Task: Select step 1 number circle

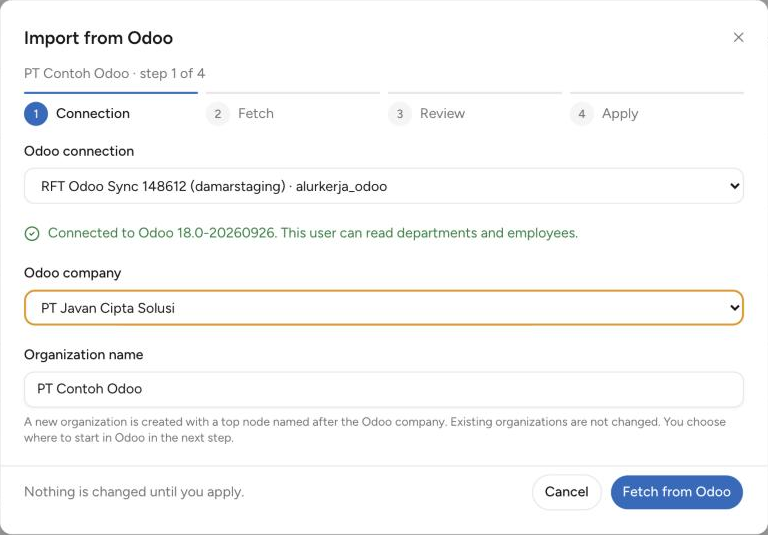Action: click(36, 114)
